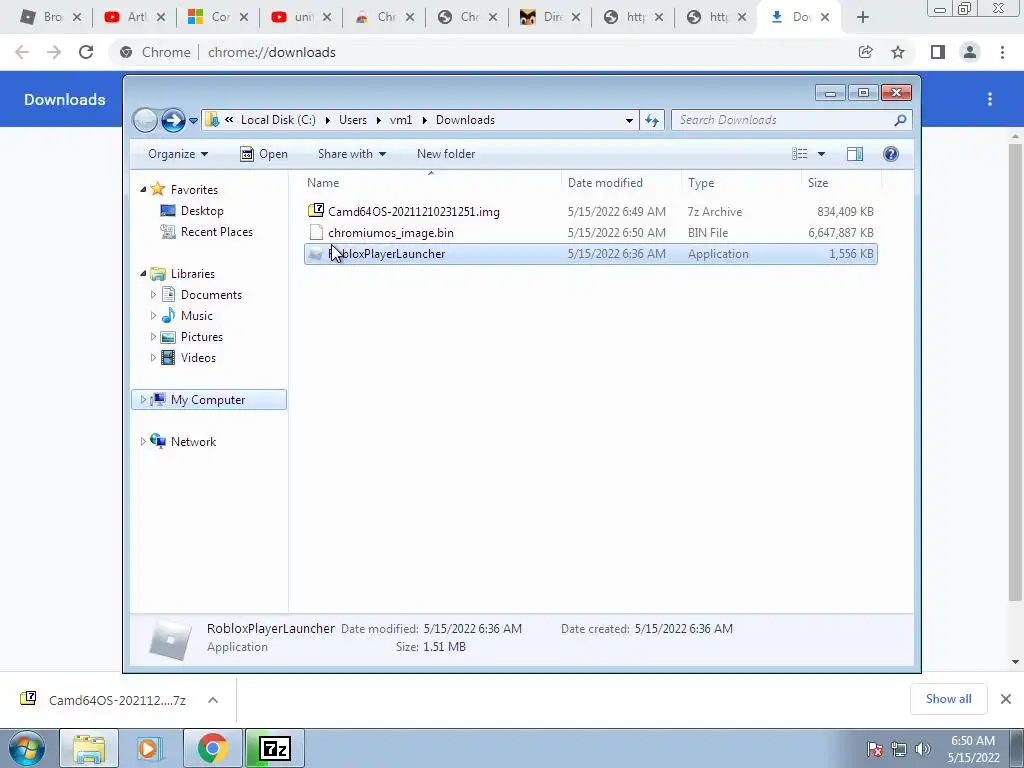
Task: Close the Chrome downloads shelf
Action: (1006, 699)
